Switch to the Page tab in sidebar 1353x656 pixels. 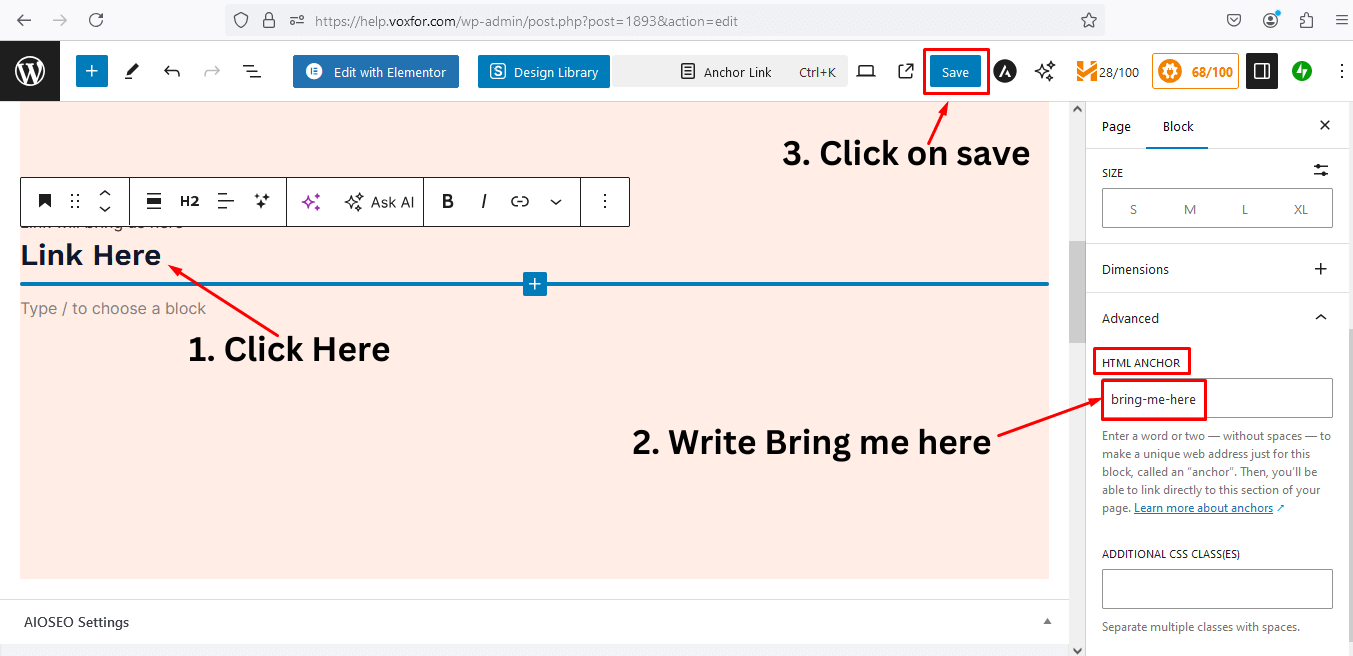(1115, 126)
